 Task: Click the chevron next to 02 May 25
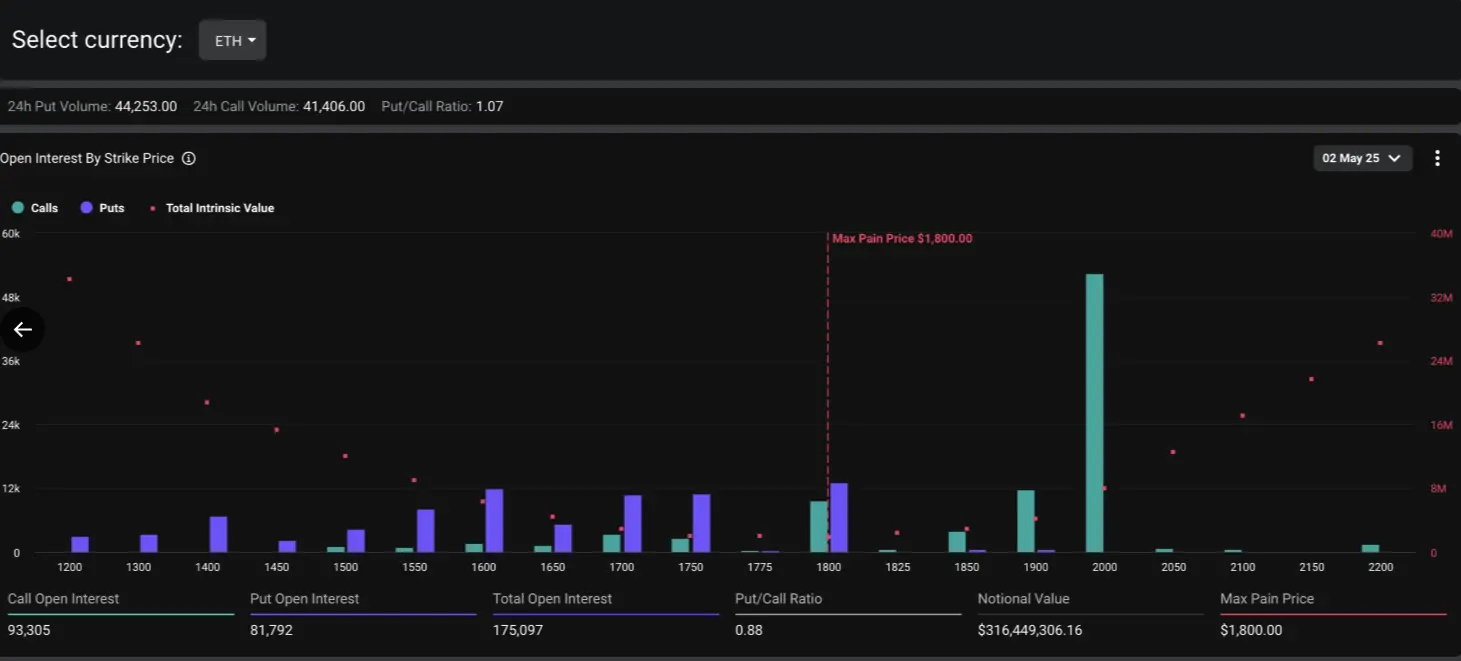[1394, 158]
